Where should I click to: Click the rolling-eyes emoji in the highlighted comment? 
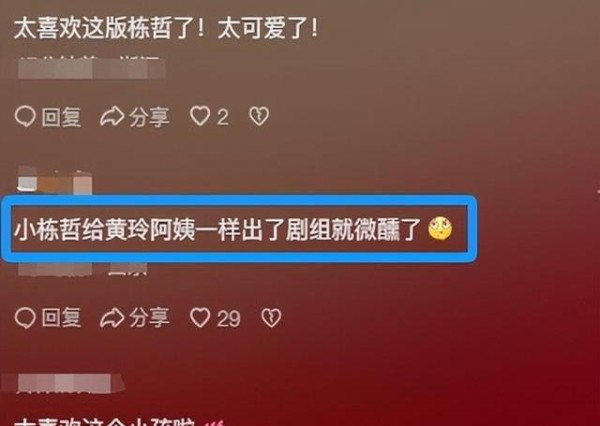coord(440,229)
